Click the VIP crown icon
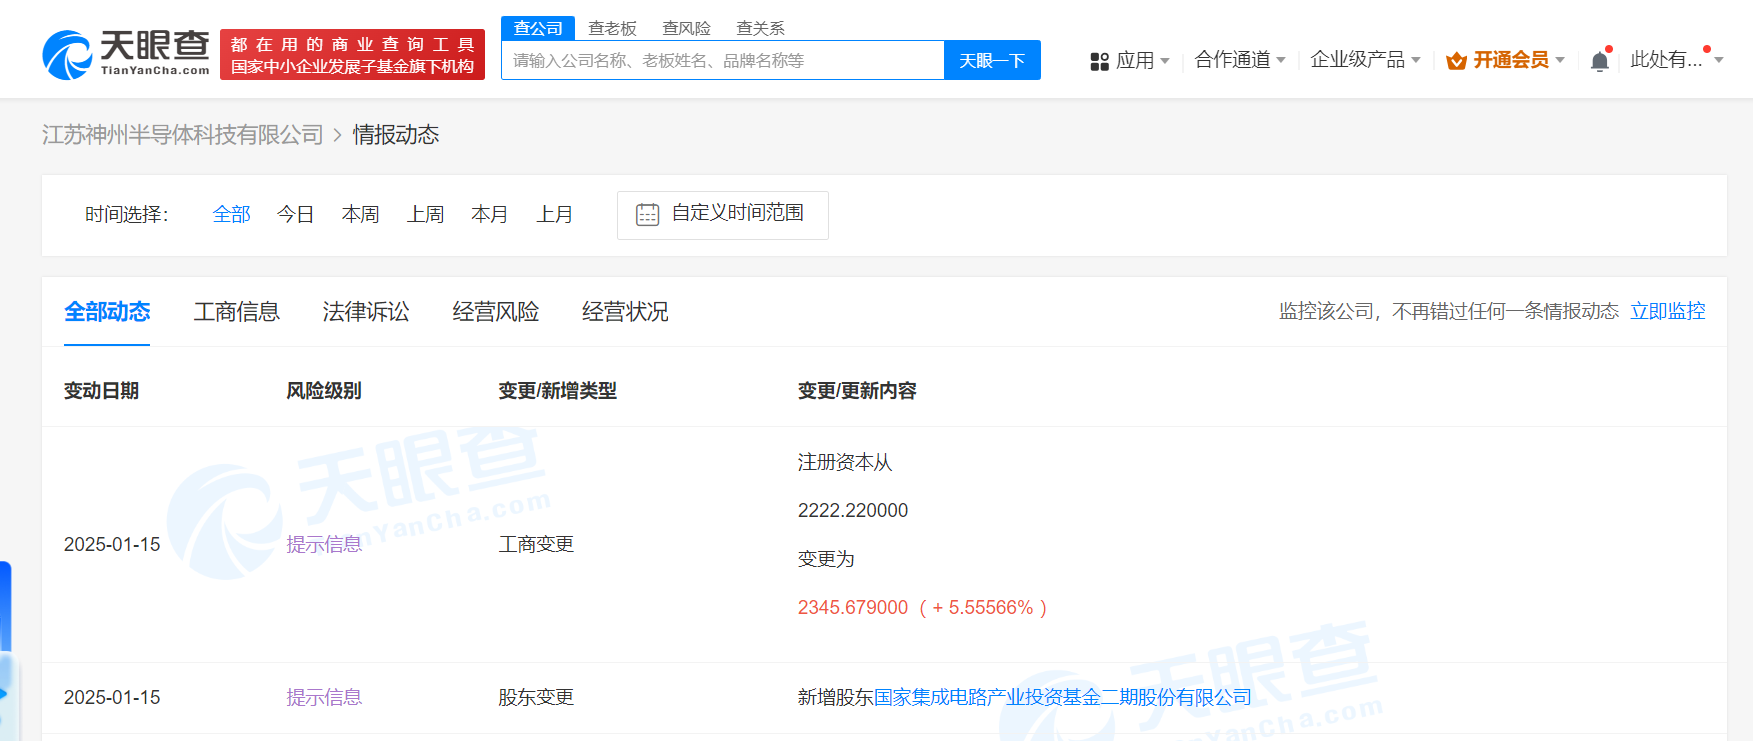1753x741 pixels. pyautogui.click(x=1456, y=61)
